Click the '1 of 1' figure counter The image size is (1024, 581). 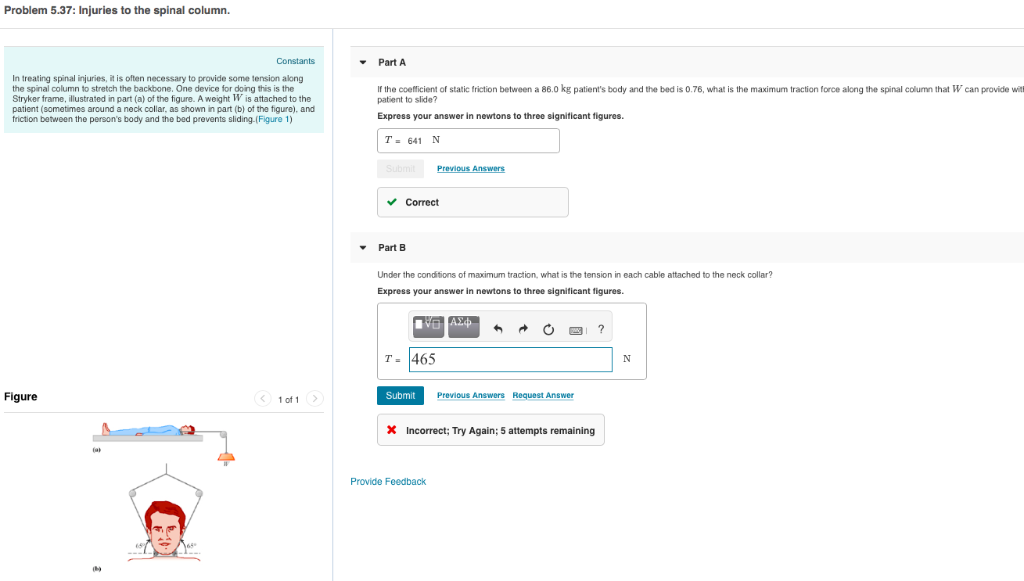point(289,400)
